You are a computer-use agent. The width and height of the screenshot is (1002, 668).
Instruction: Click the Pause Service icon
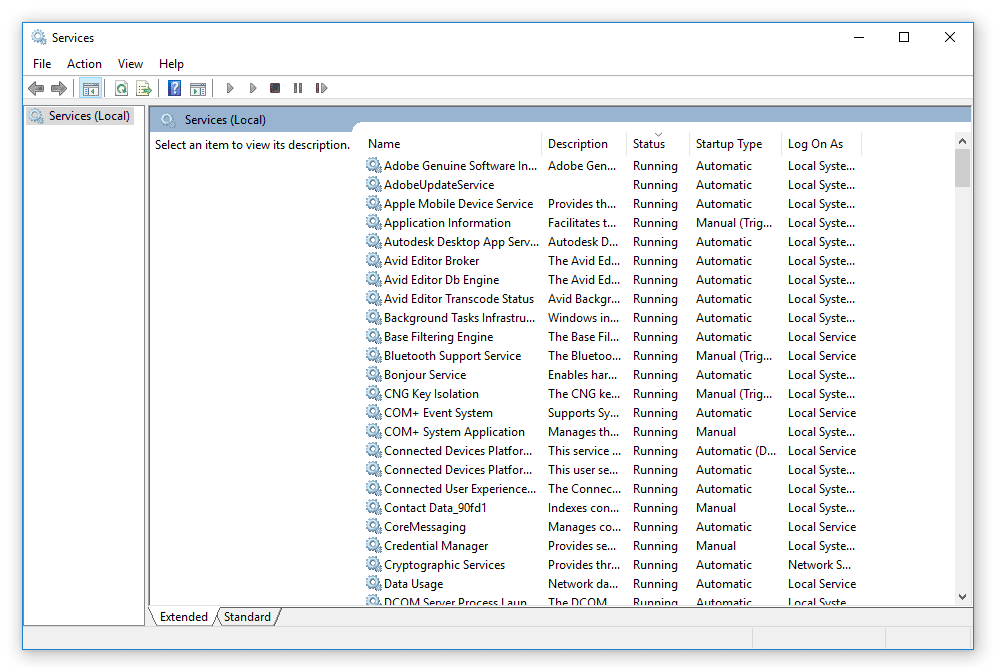point(298,88)
